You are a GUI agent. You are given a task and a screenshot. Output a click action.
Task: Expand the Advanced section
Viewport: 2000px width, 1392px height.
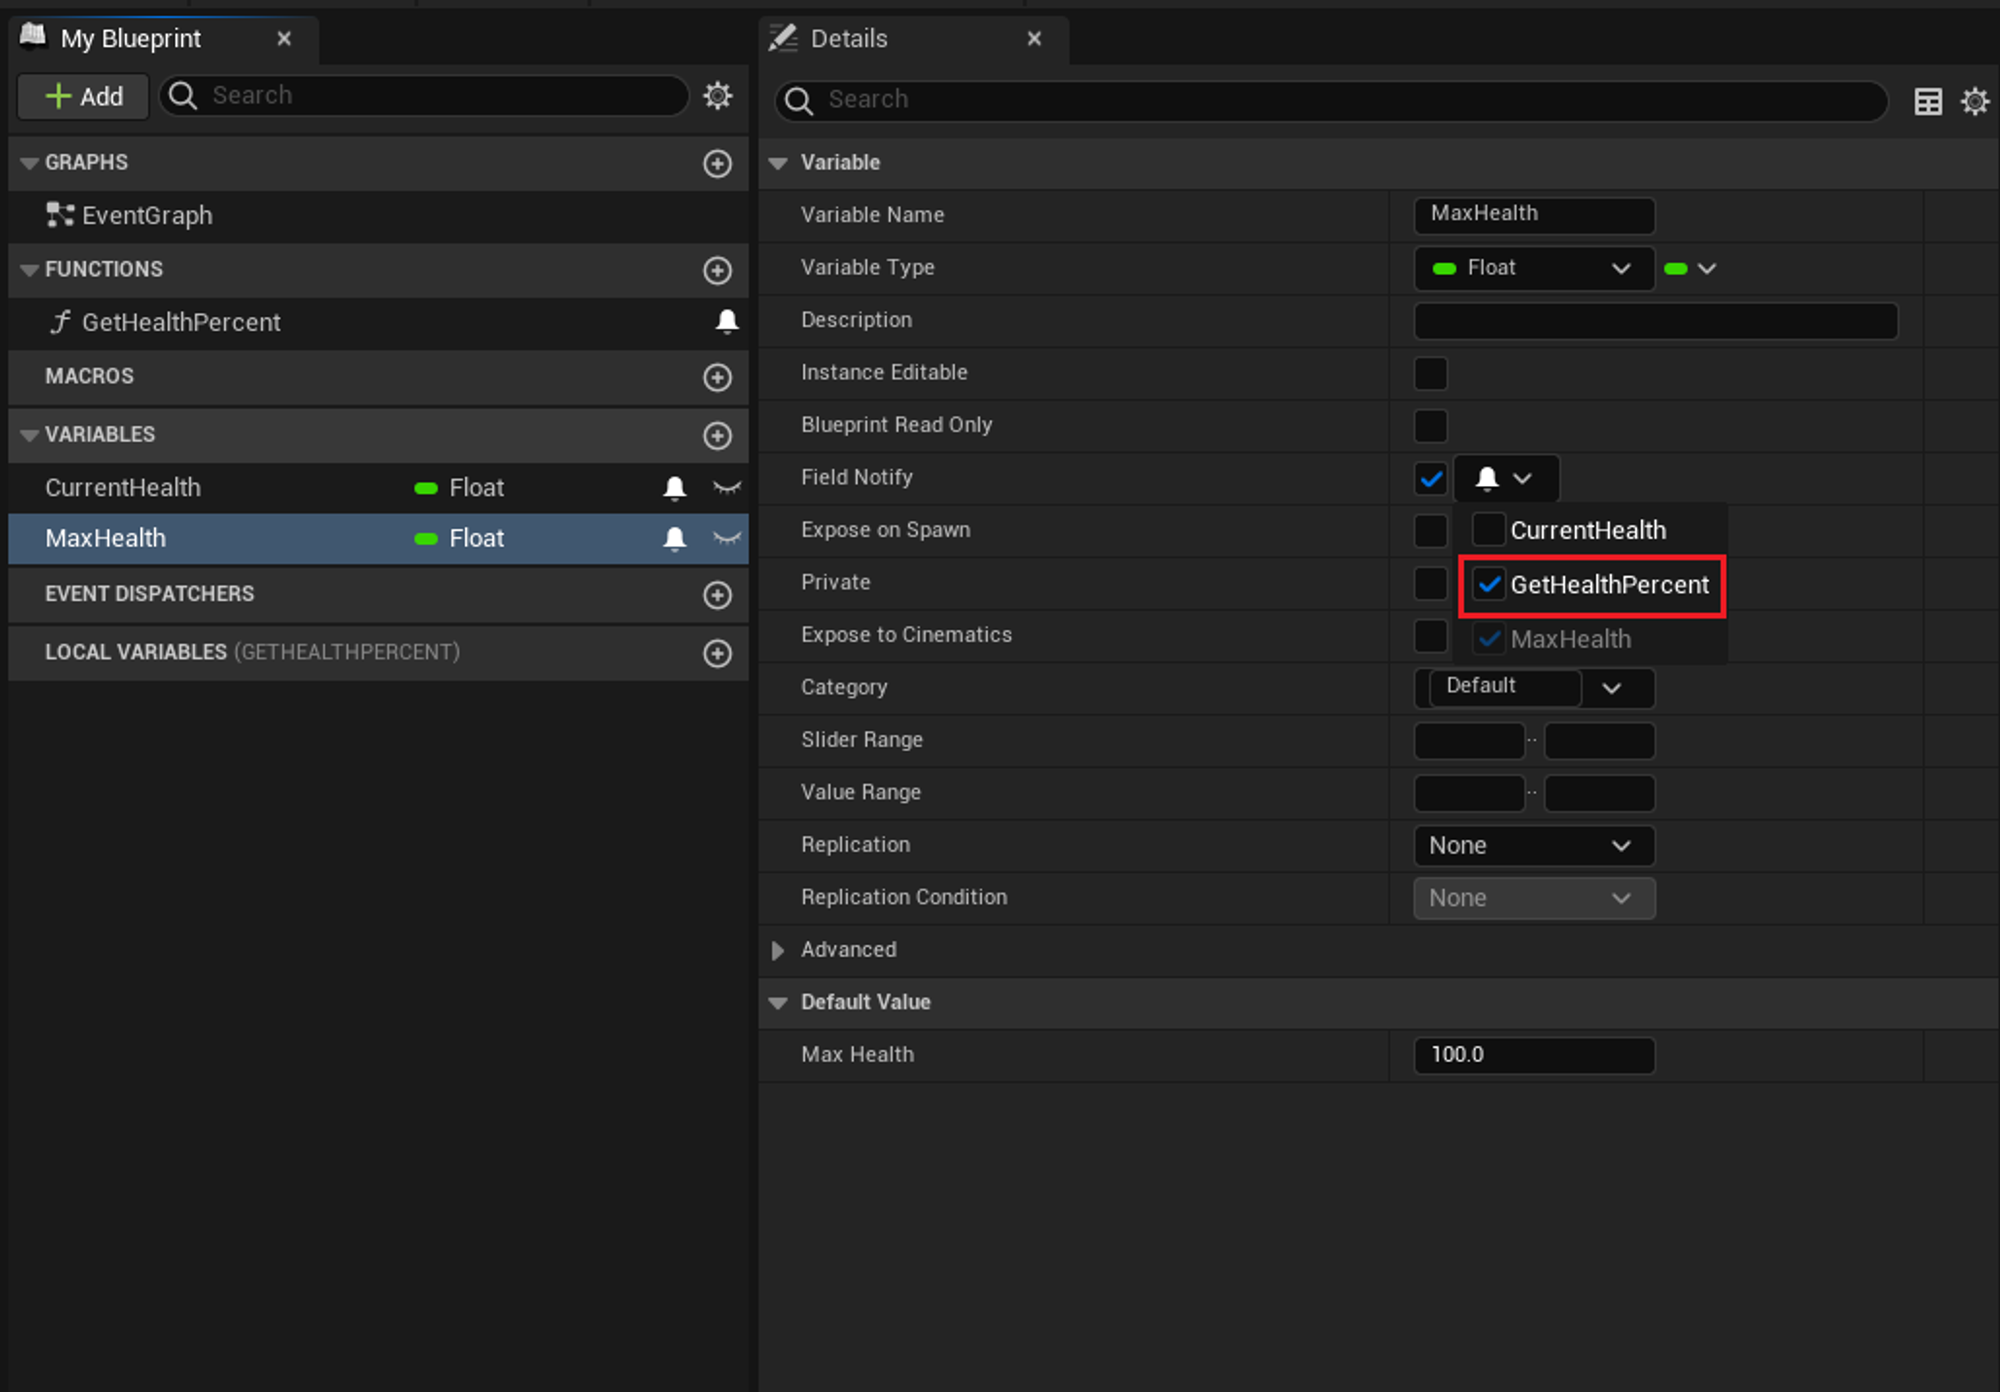(x=778, y=950)
